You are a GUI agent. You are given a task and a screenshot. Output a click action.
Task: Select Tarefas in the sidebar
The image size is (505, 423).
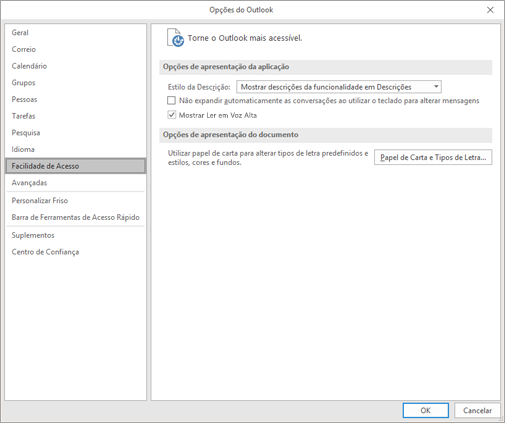[x=75, y=116]
